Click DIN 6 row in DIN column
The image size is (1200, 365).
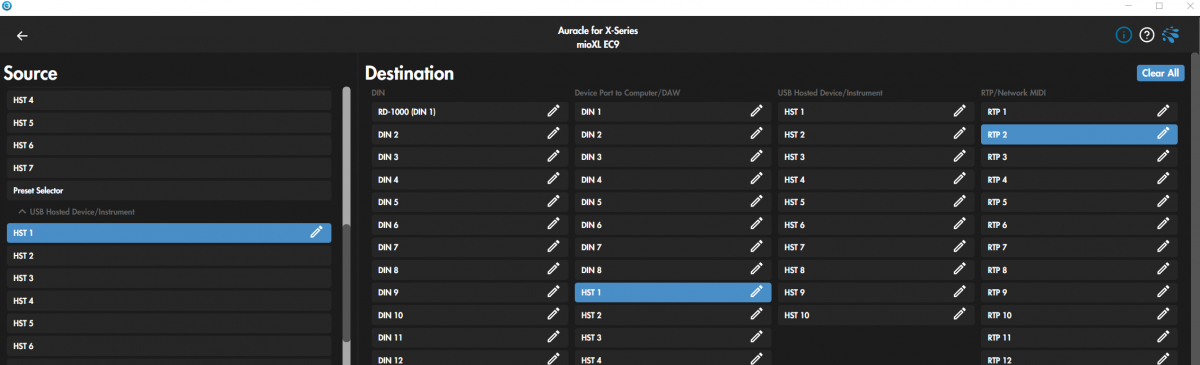pos(469,225)
